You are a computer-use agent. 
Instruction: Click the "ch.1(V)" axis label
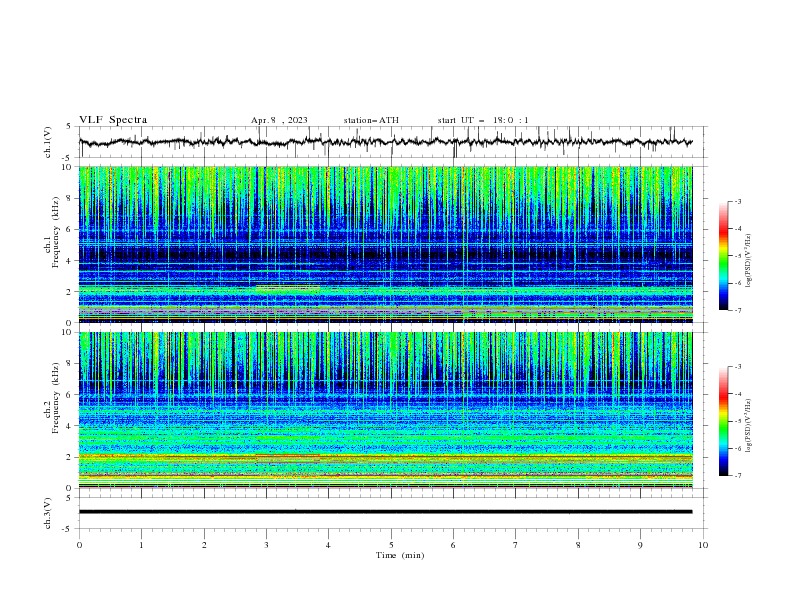pyautogui.click(x=48, y=142)
